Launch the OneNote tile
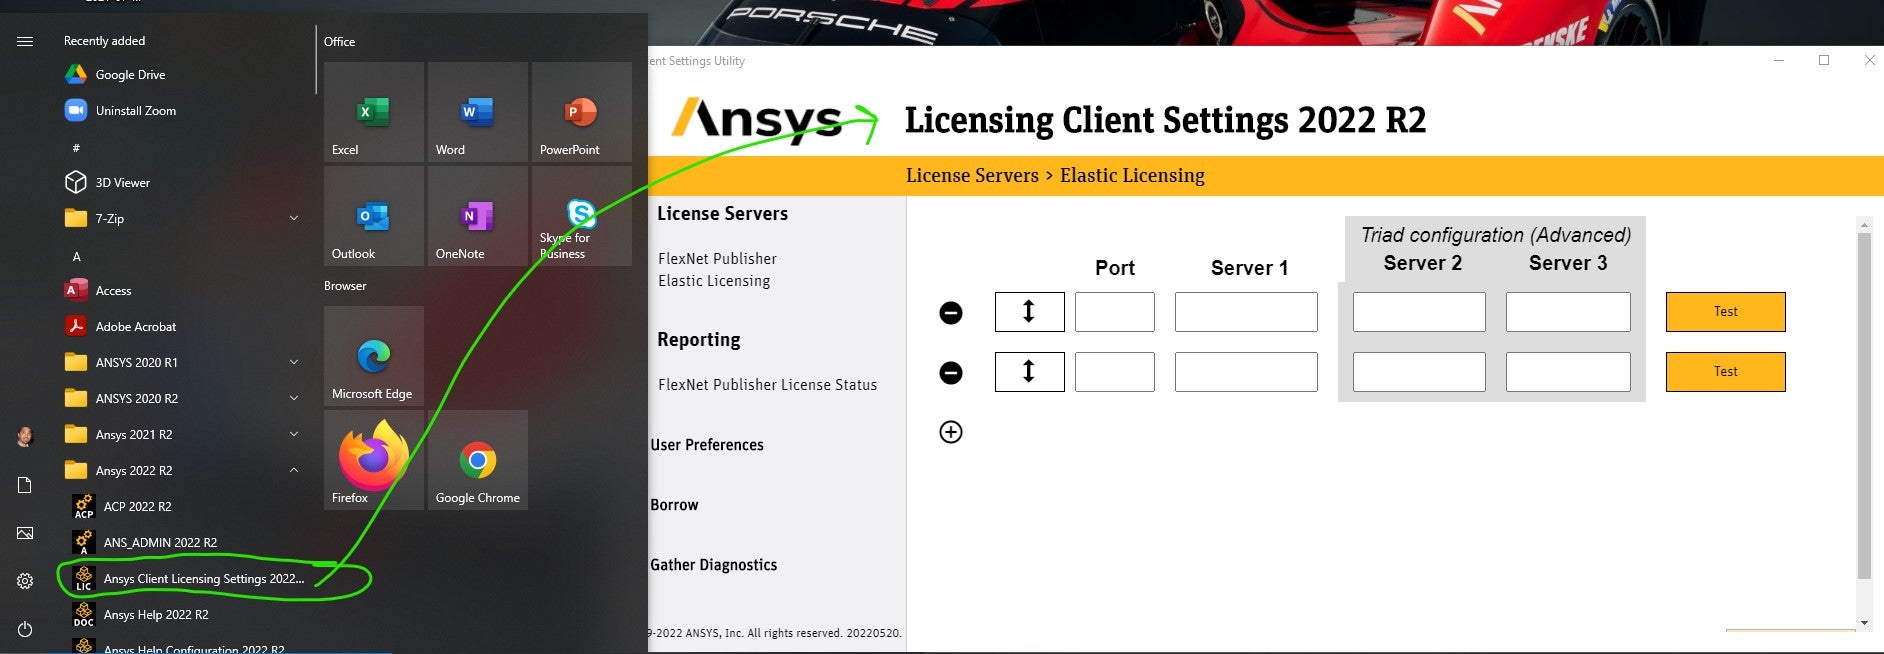 (x=478, y=216)
